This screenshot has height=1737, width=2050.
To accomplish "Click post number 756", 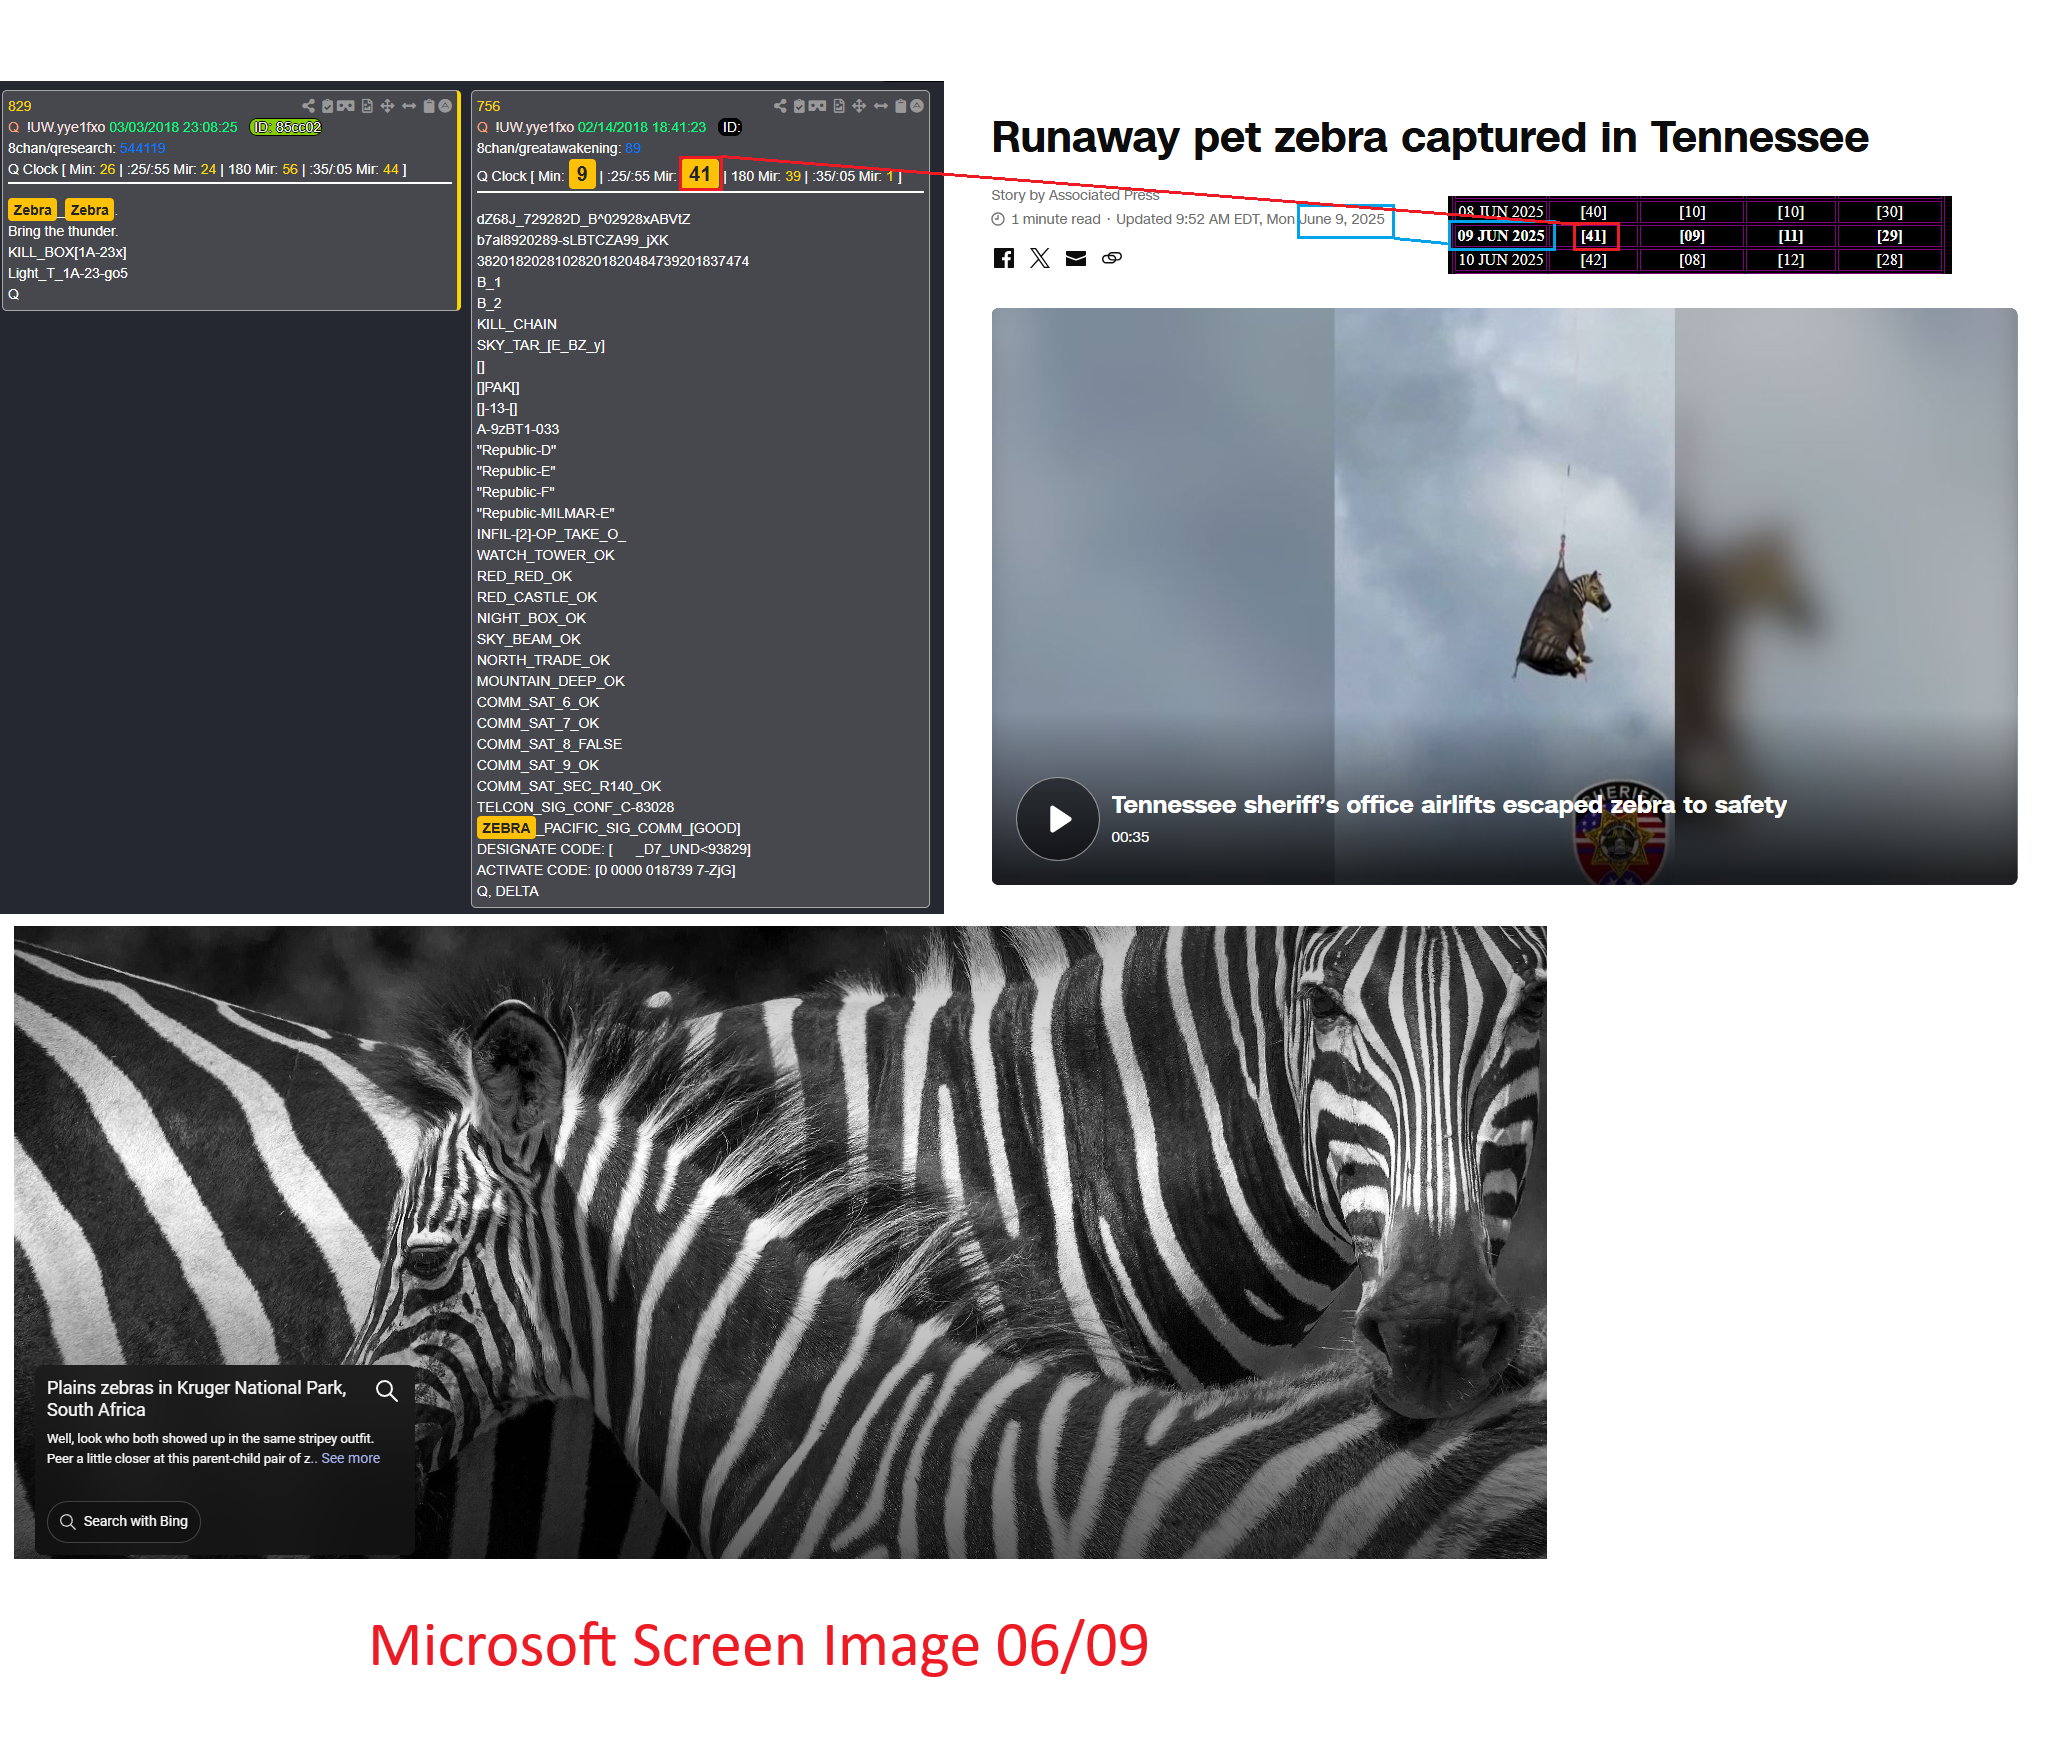I will [x=488, y=106].
